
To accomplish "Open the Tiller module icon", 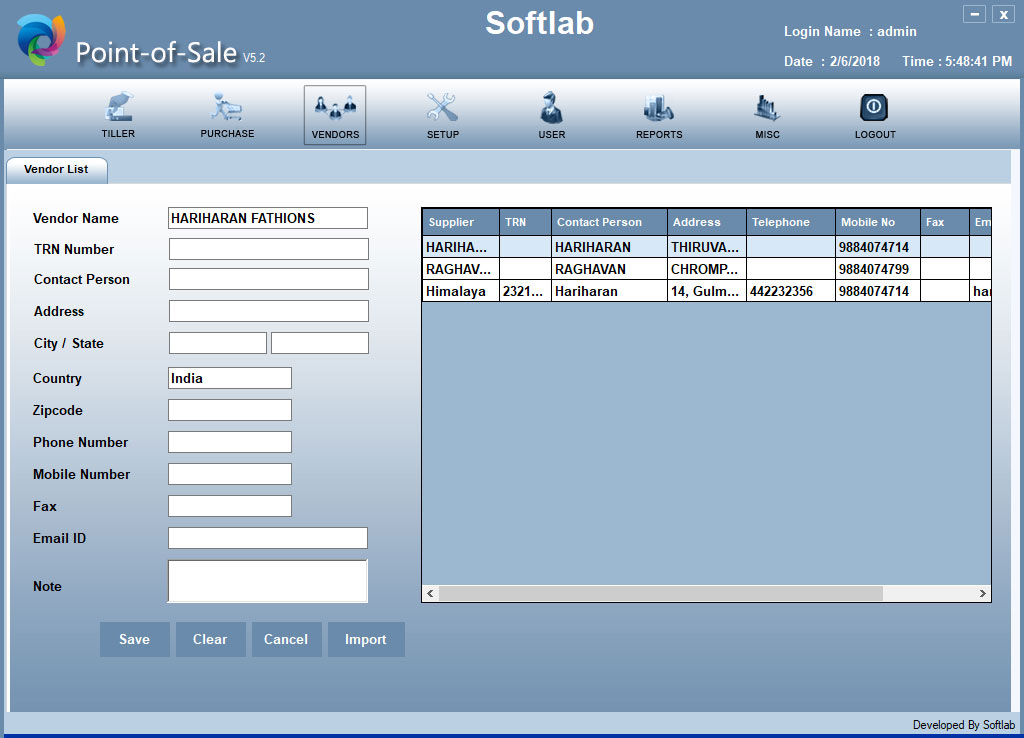I will [x=118, y=108].
